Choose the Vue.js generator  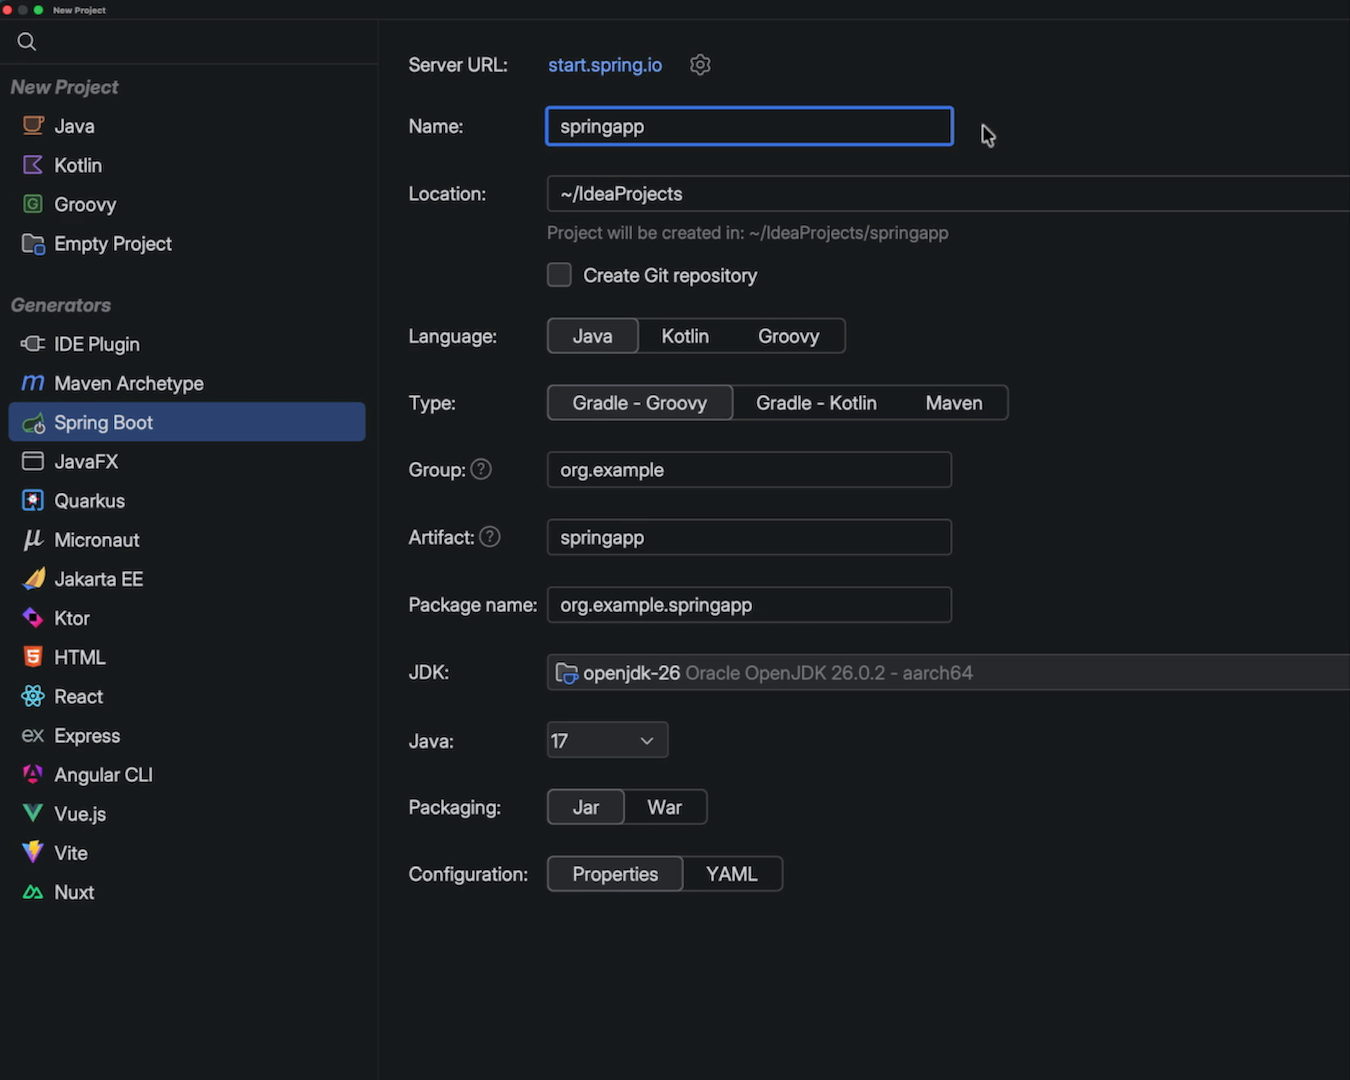(187, 814)
